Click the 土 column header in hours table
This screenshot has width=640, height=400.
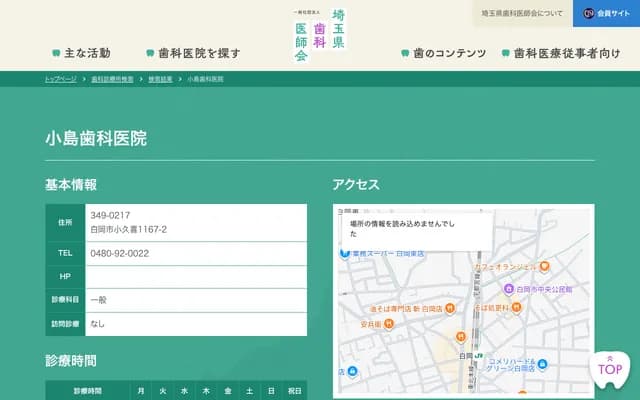pyautogui.click(x=249, y=391)
